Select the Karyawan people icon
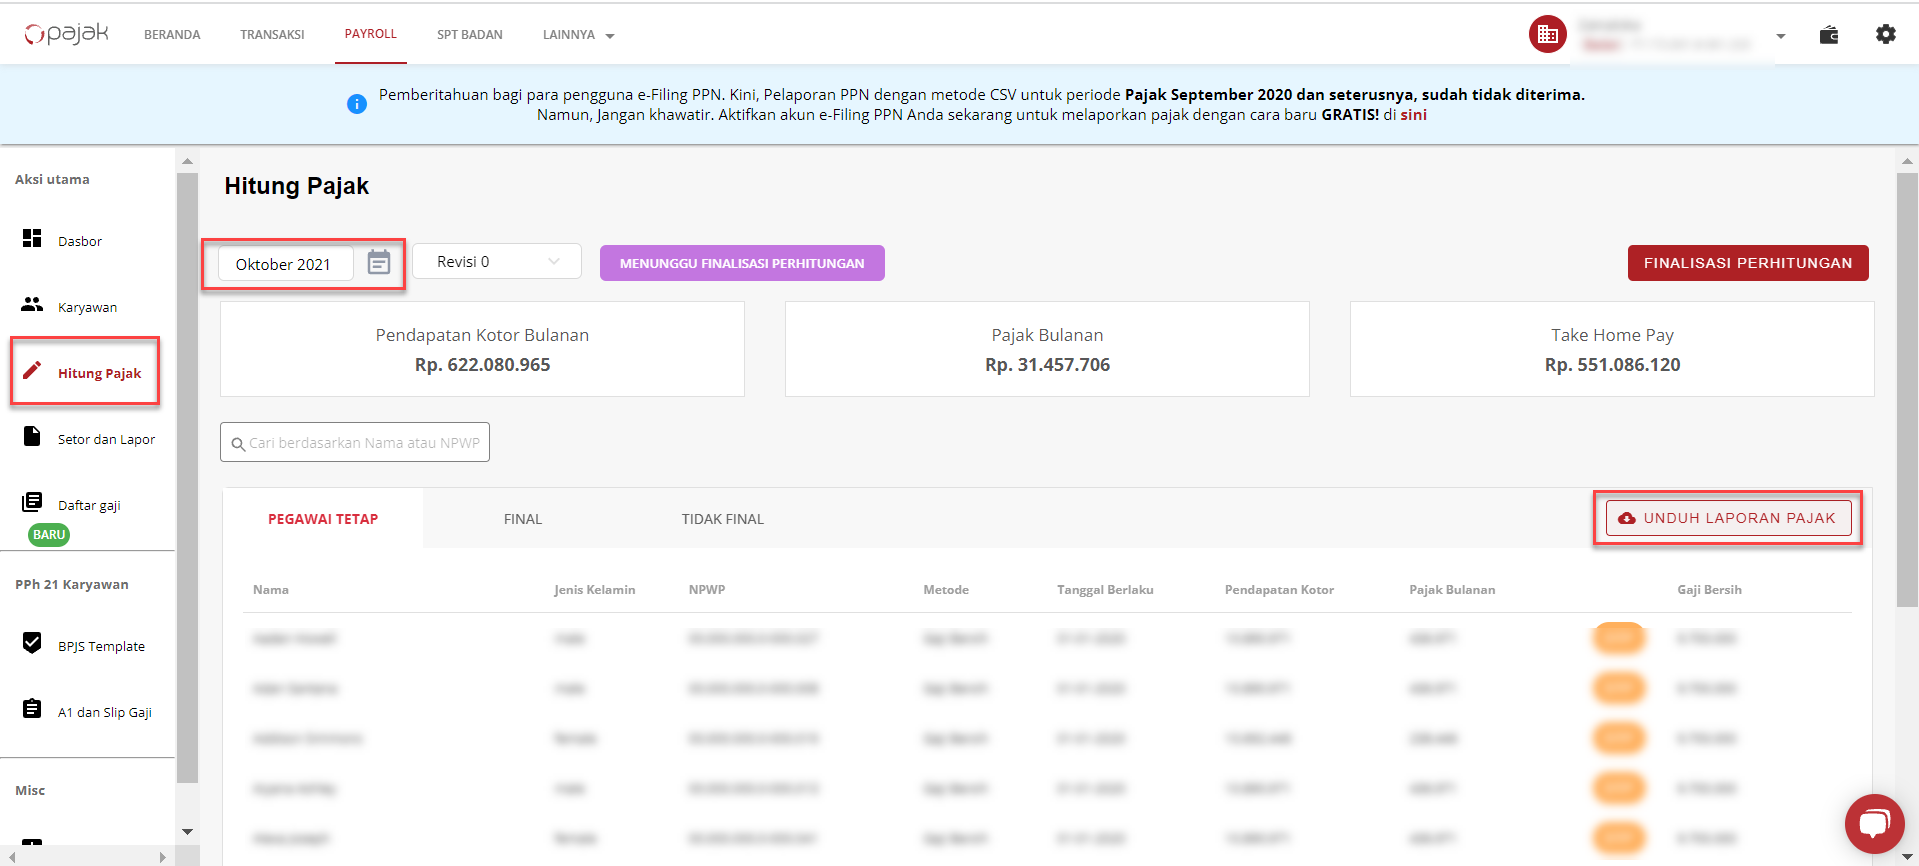This screenshot has width=1919, height=866. [x=32, y=304]
